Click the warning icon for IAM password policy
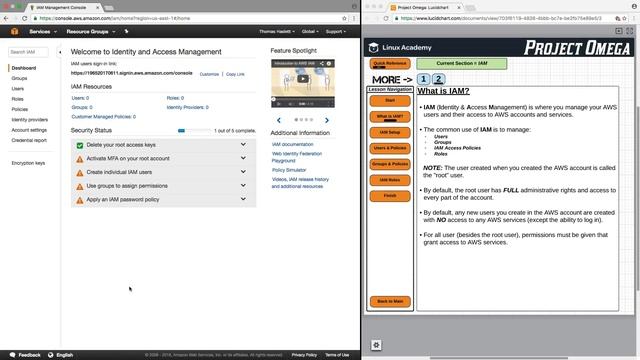Screen dimensions: 640x360 pyautogui.click(x=80, y=200)
